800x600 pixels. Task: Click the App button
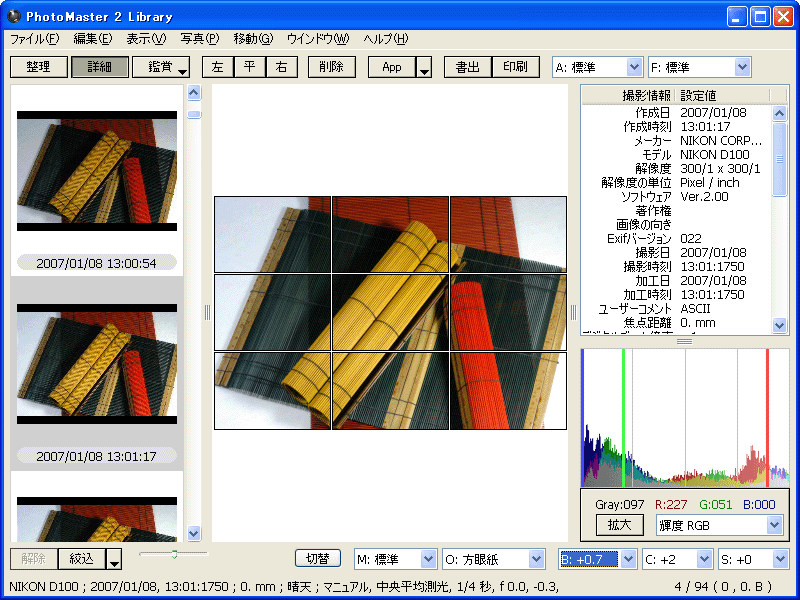click(392, 67)
